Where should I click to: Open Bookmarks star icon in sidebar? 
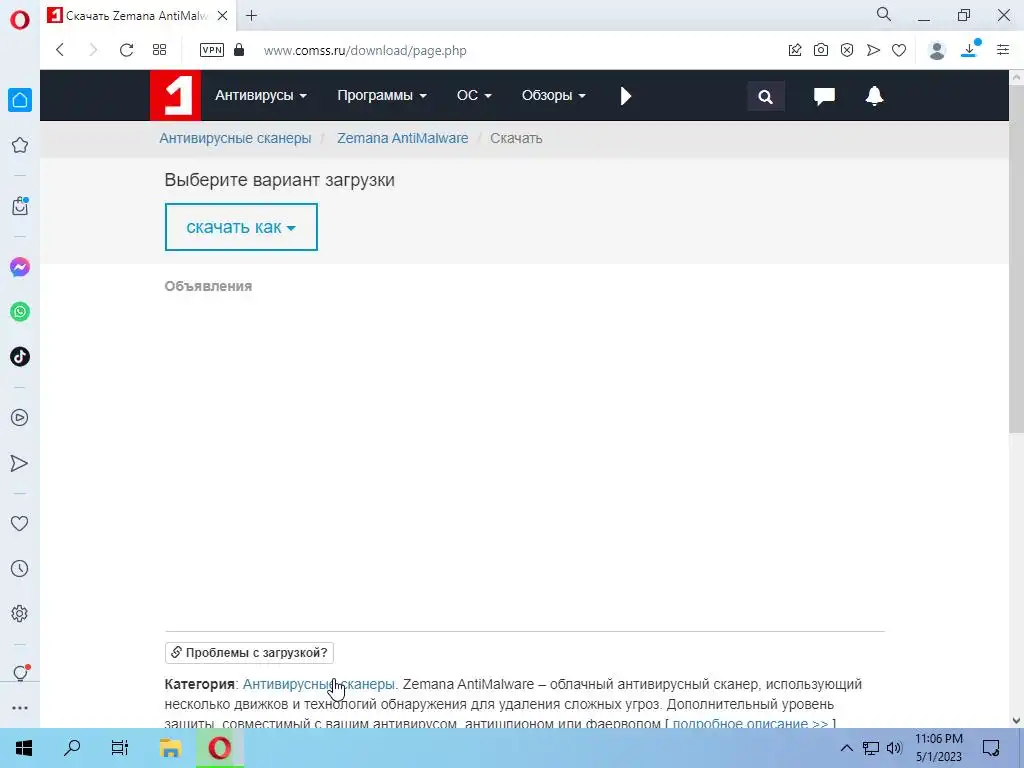point(20,145)
